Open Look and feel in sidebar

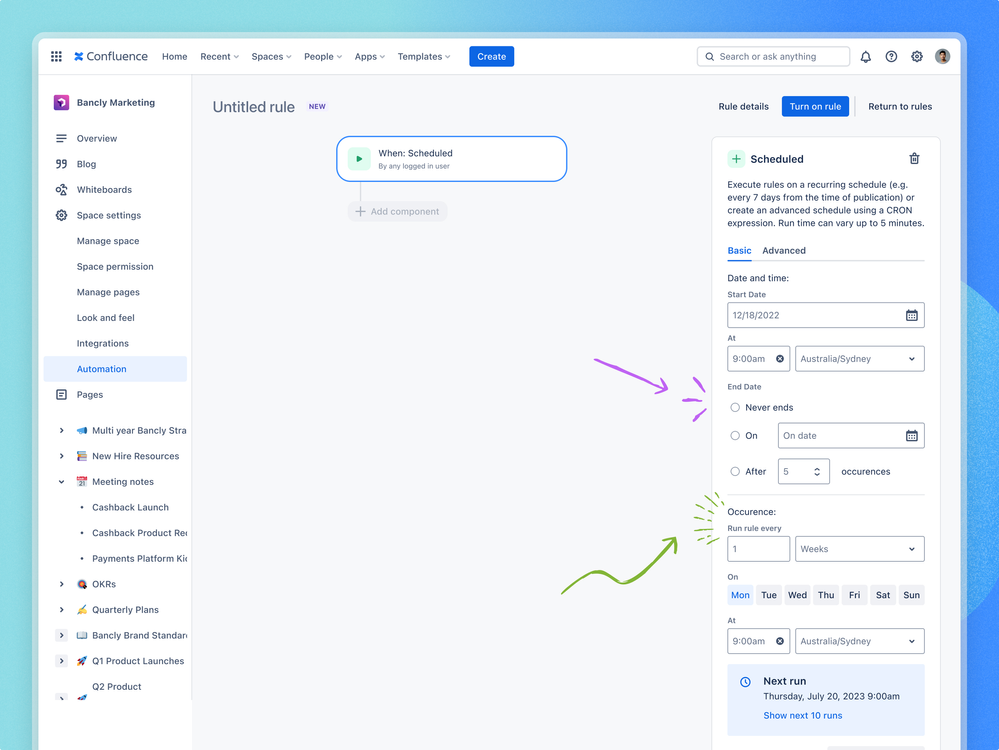[x=106, y=318]
